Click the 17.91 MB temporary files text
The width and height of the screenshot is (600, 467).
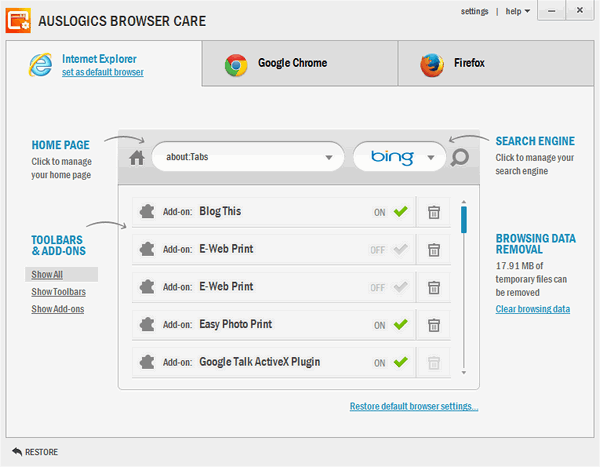[x=531, y=279]
